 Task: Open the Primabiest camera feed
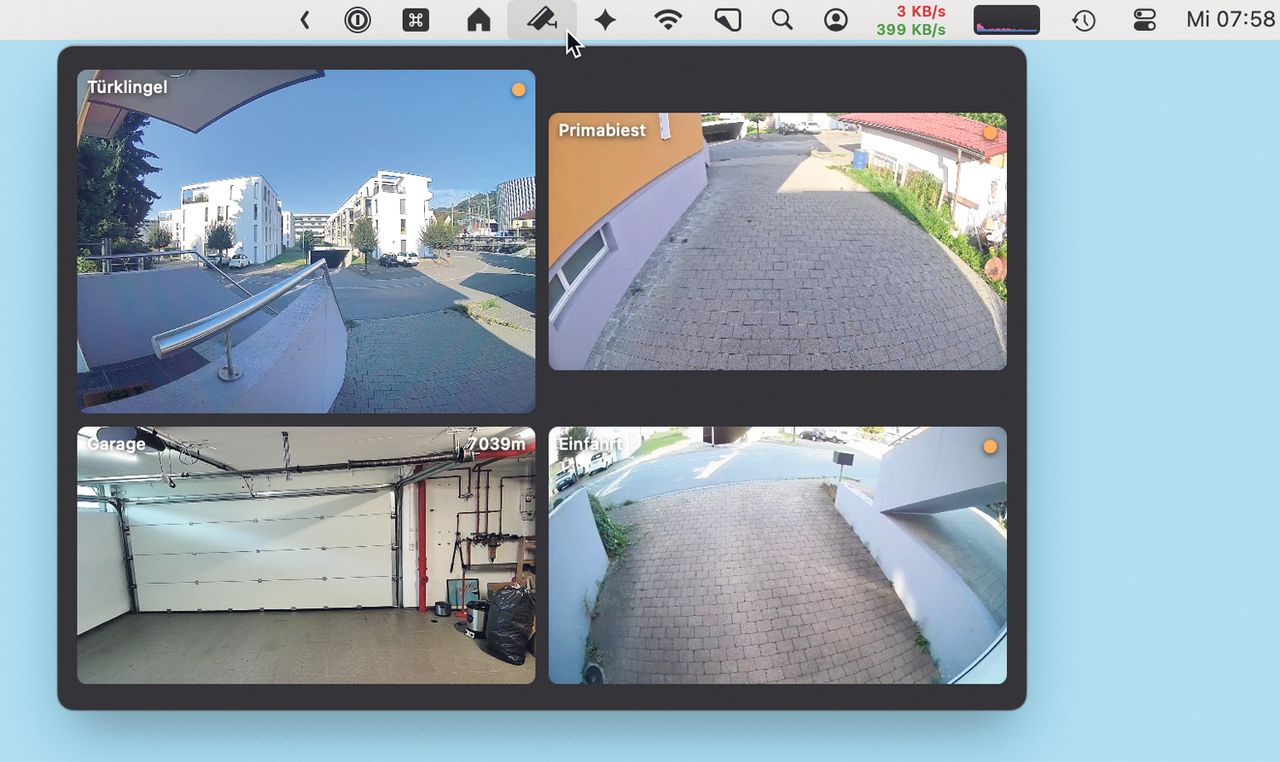[778, 241]
